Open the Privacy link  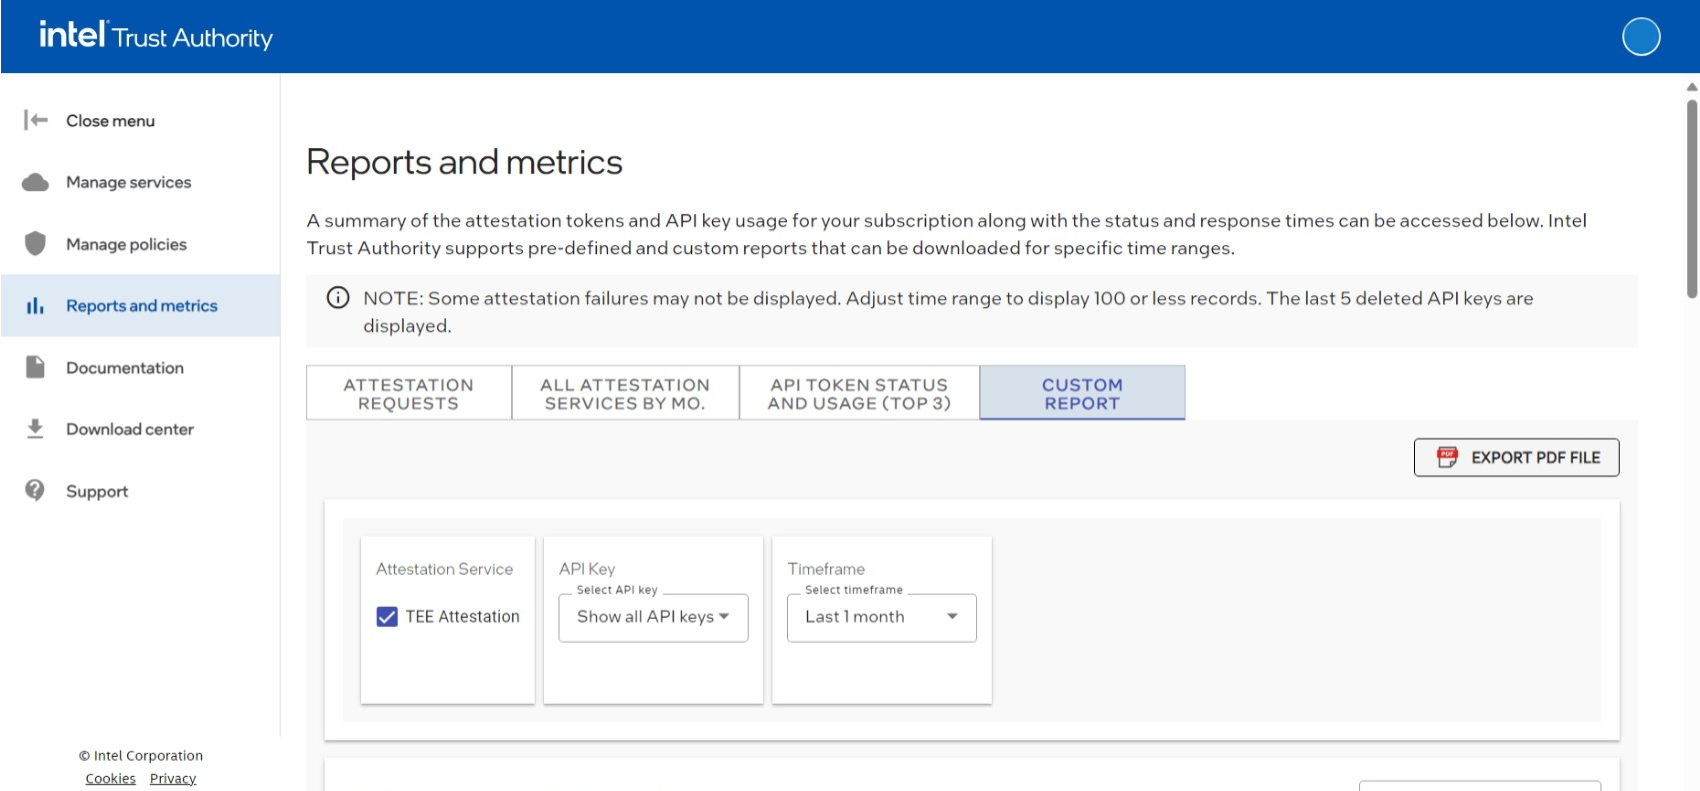click(x=173, y=778)
